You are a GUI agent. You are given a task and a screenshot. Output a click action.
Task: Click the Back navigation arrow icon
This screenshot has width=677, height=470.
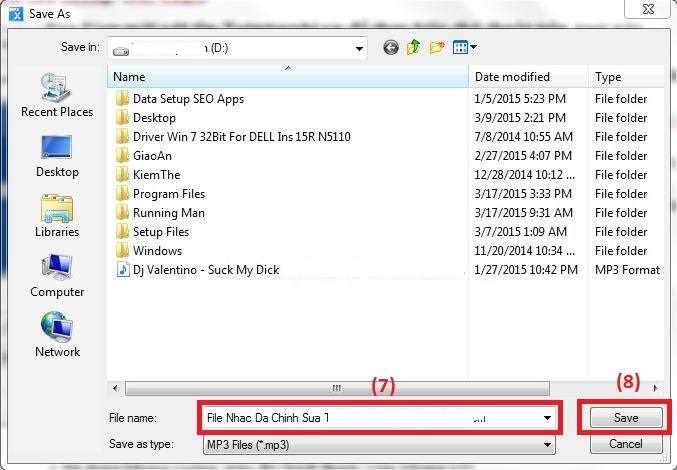click(390, 47)
